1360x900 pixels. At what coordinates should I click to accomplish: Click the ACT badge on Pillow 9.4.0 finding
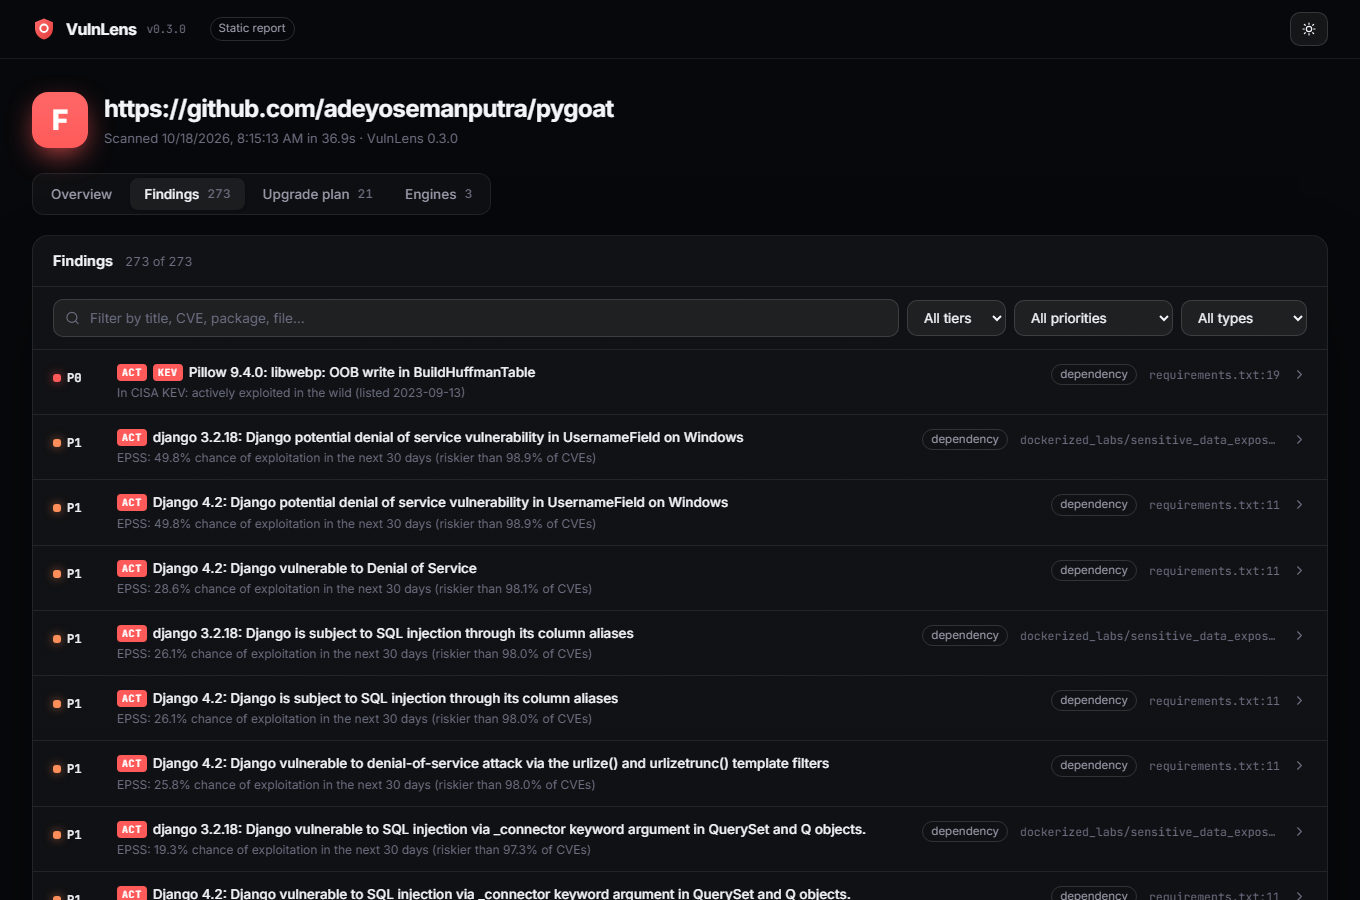(132, 372)
